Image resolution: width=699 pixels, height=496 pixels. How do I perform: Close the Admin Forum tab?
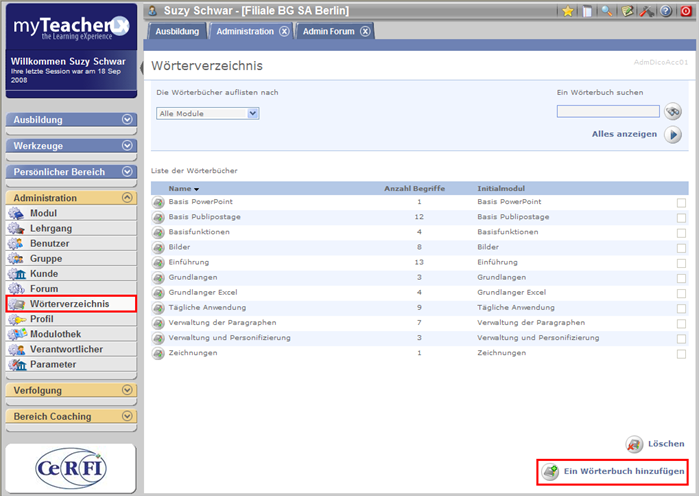tap(365, 31)
